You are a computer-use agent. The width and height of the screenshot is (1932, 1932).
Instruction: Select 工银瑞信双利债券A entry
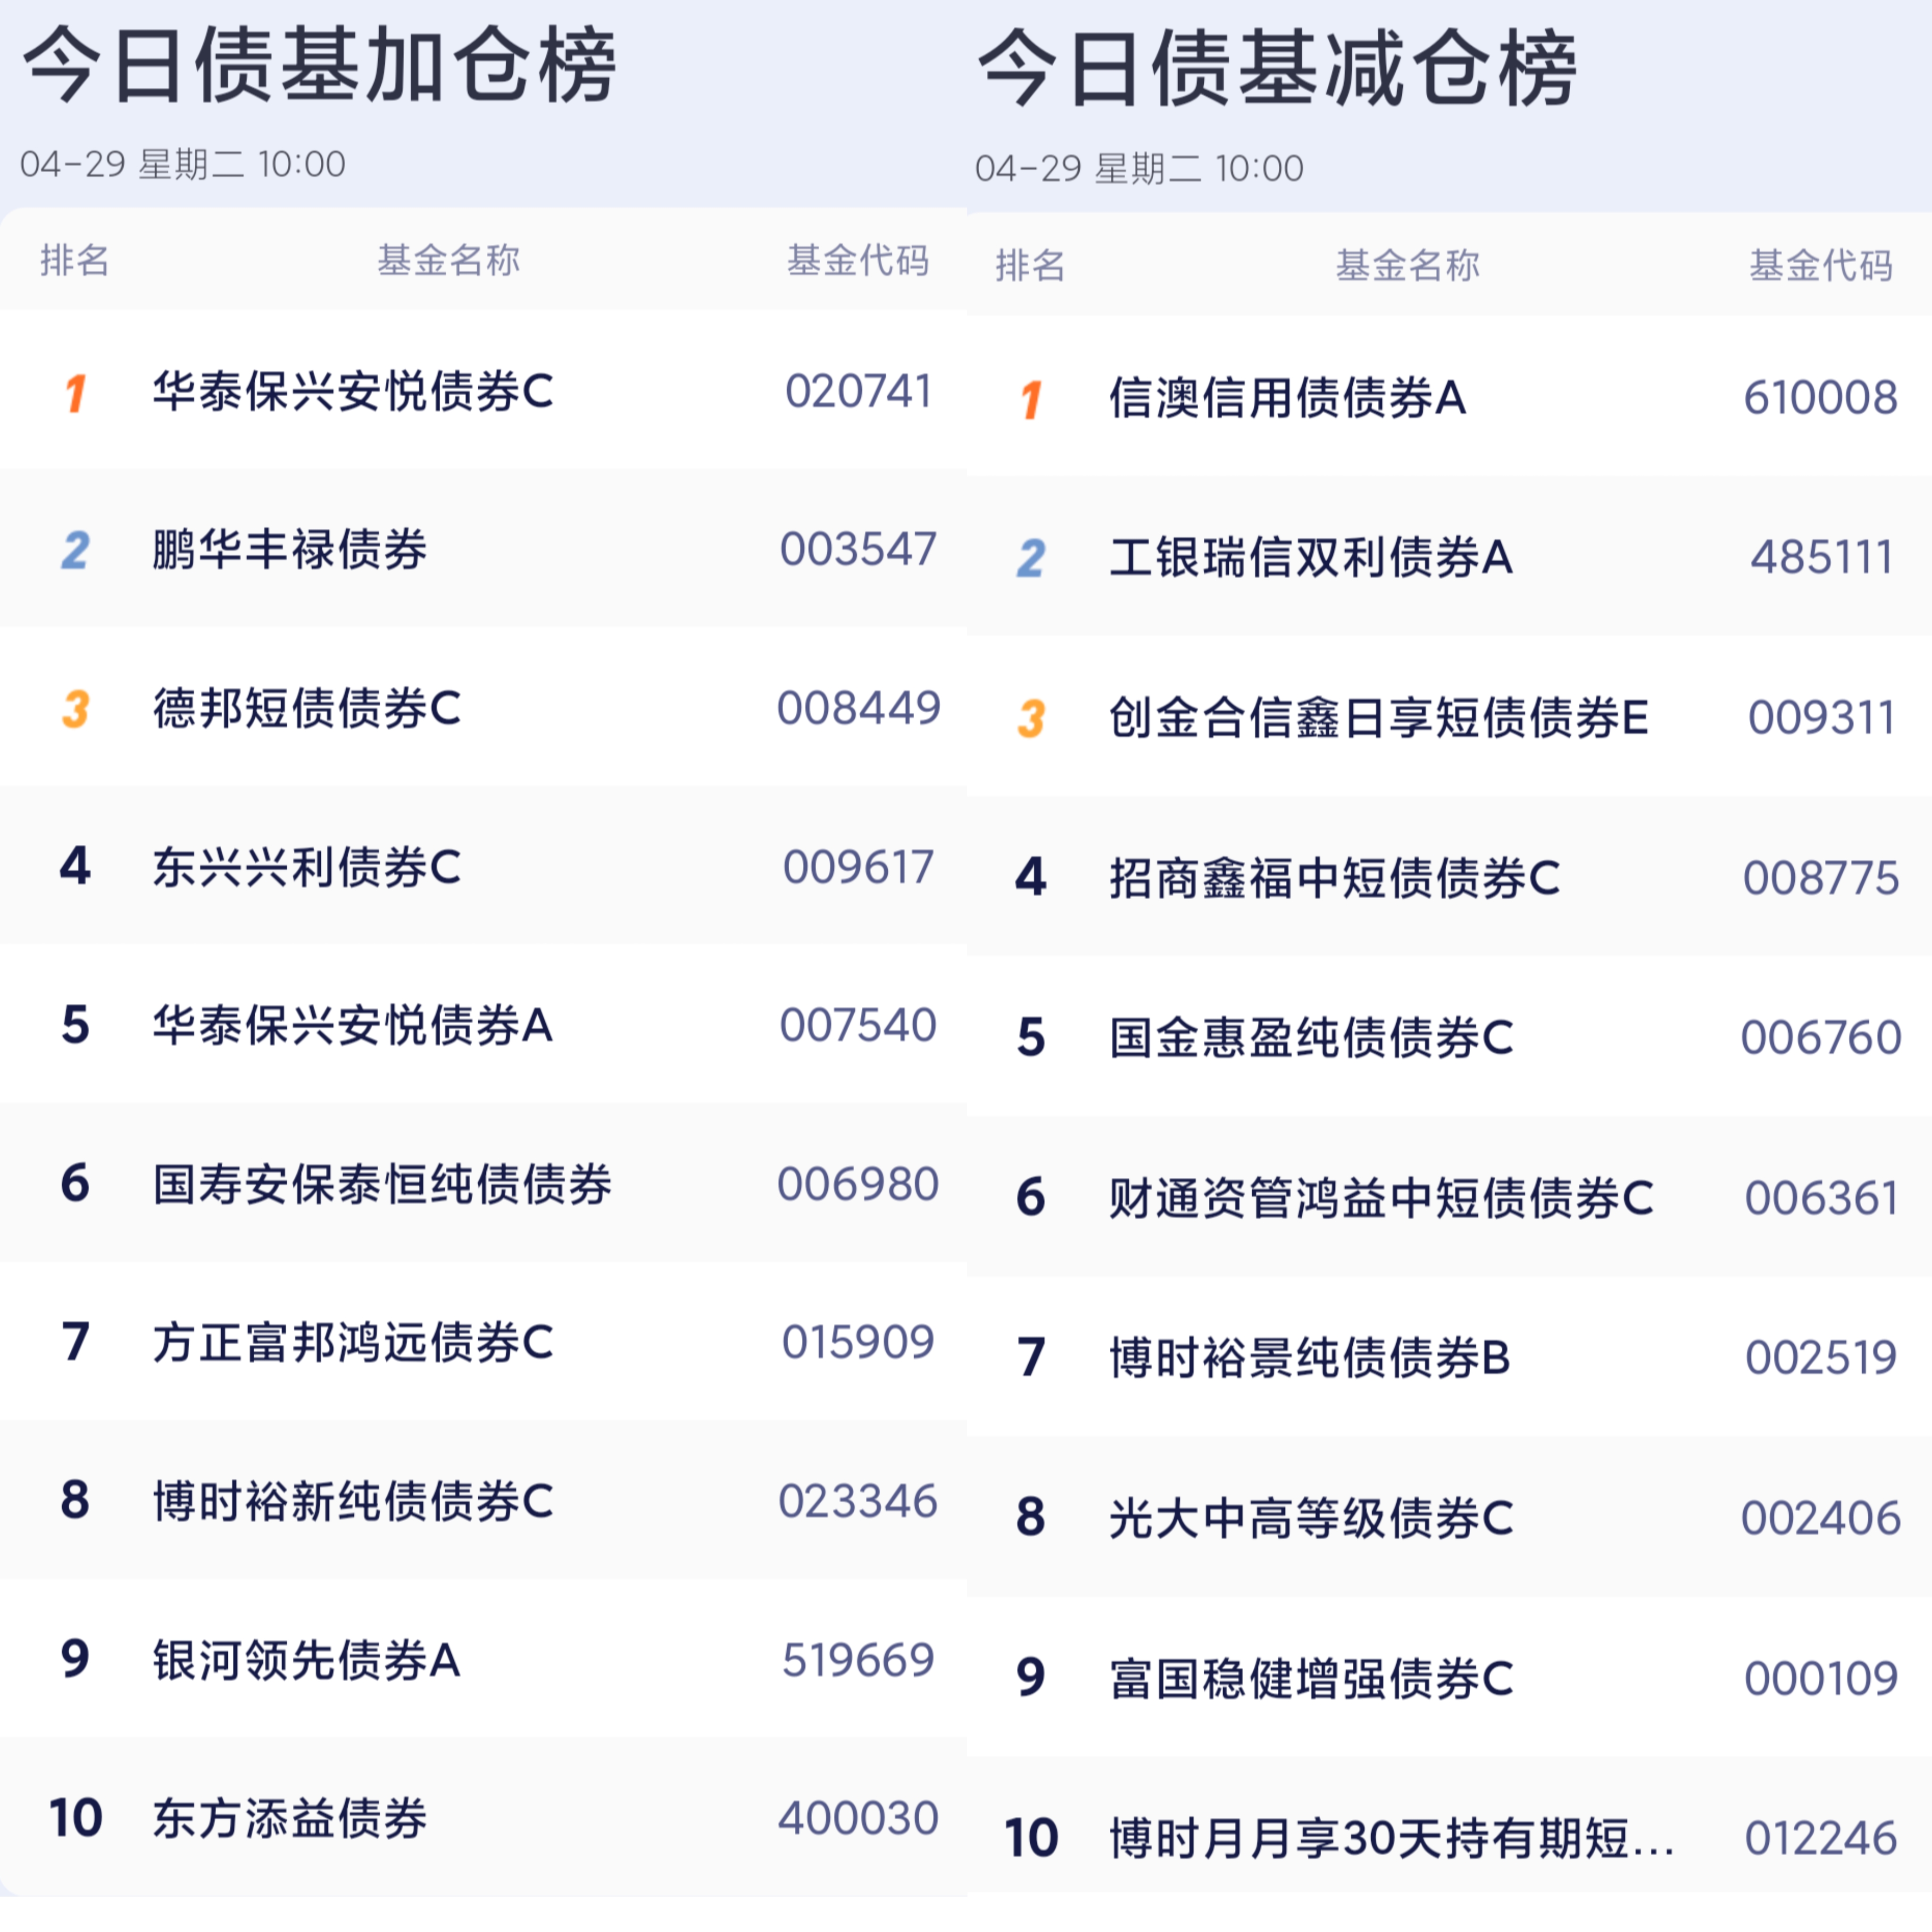[1310, 551]
